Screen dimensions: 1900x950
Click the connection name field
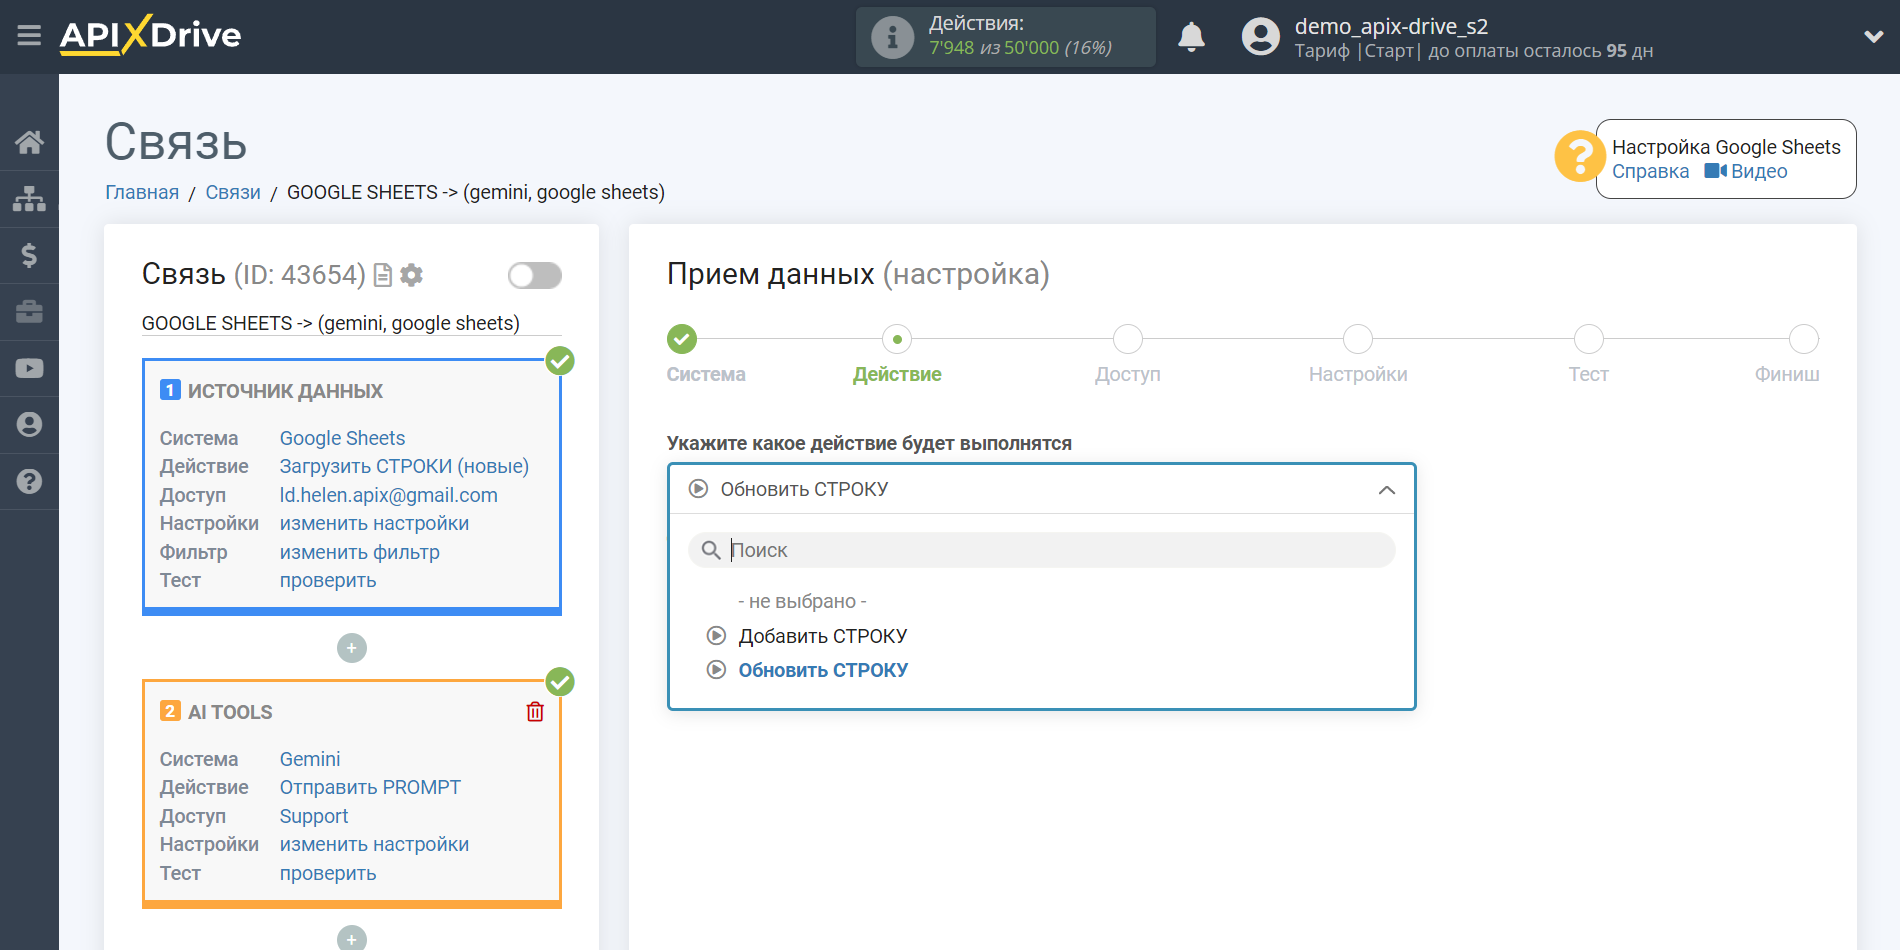tap(351, 323)
